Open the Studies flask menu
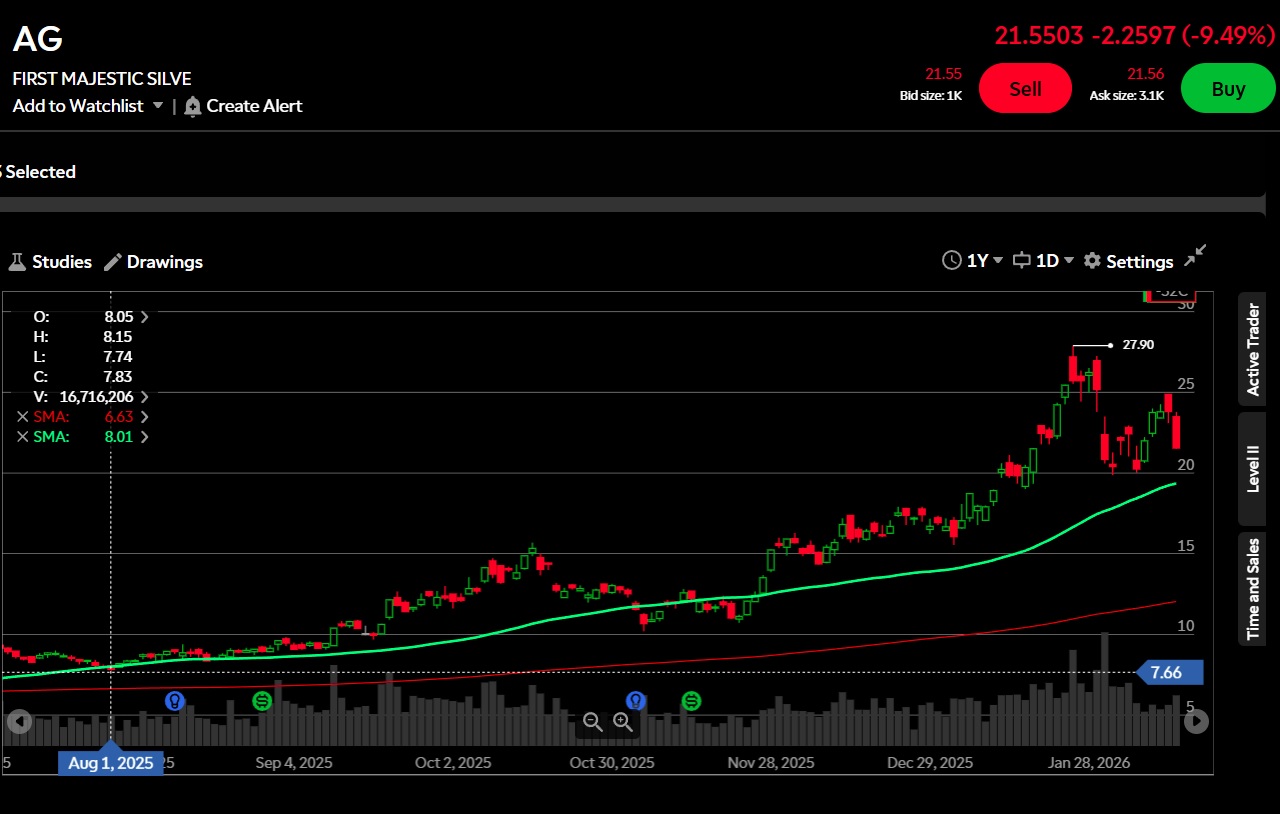 pyautogui.click(x=50, y=262)
